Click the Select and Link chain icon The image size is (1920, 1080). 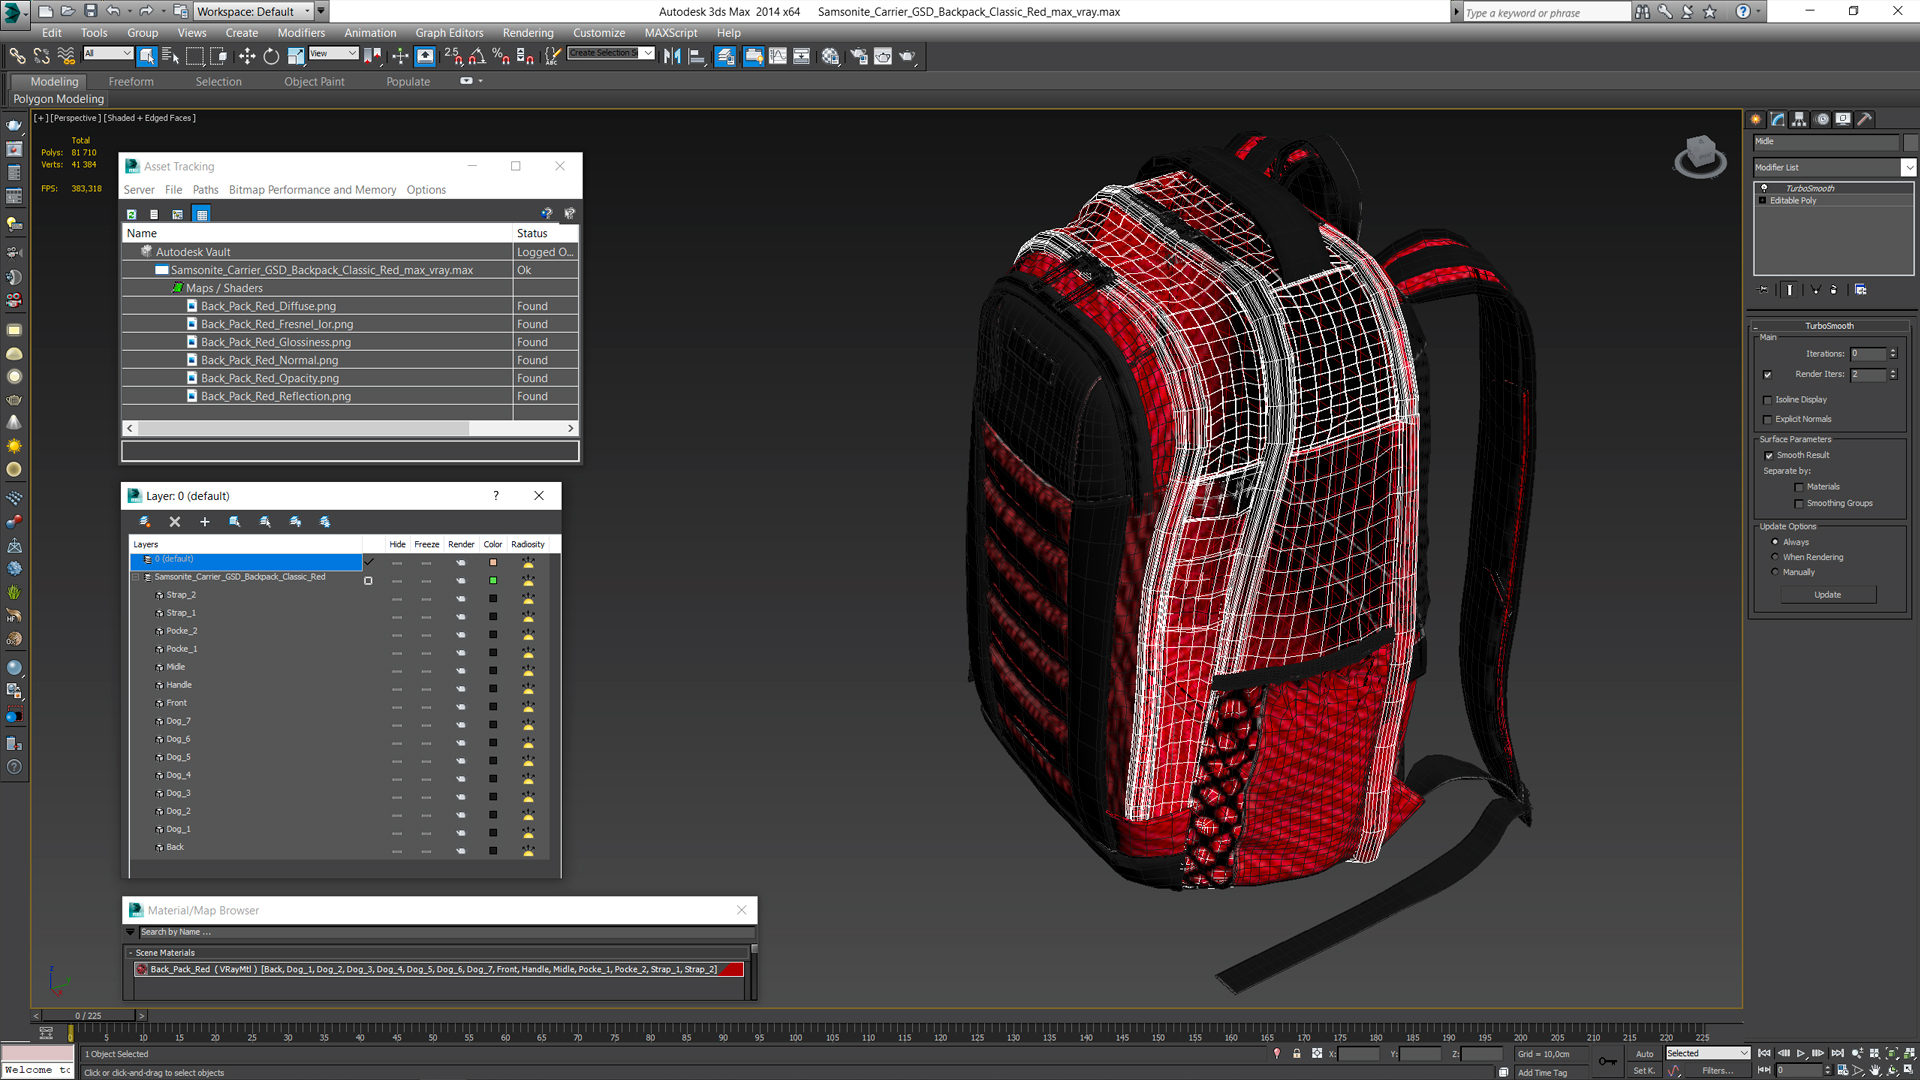coord(17,57)
